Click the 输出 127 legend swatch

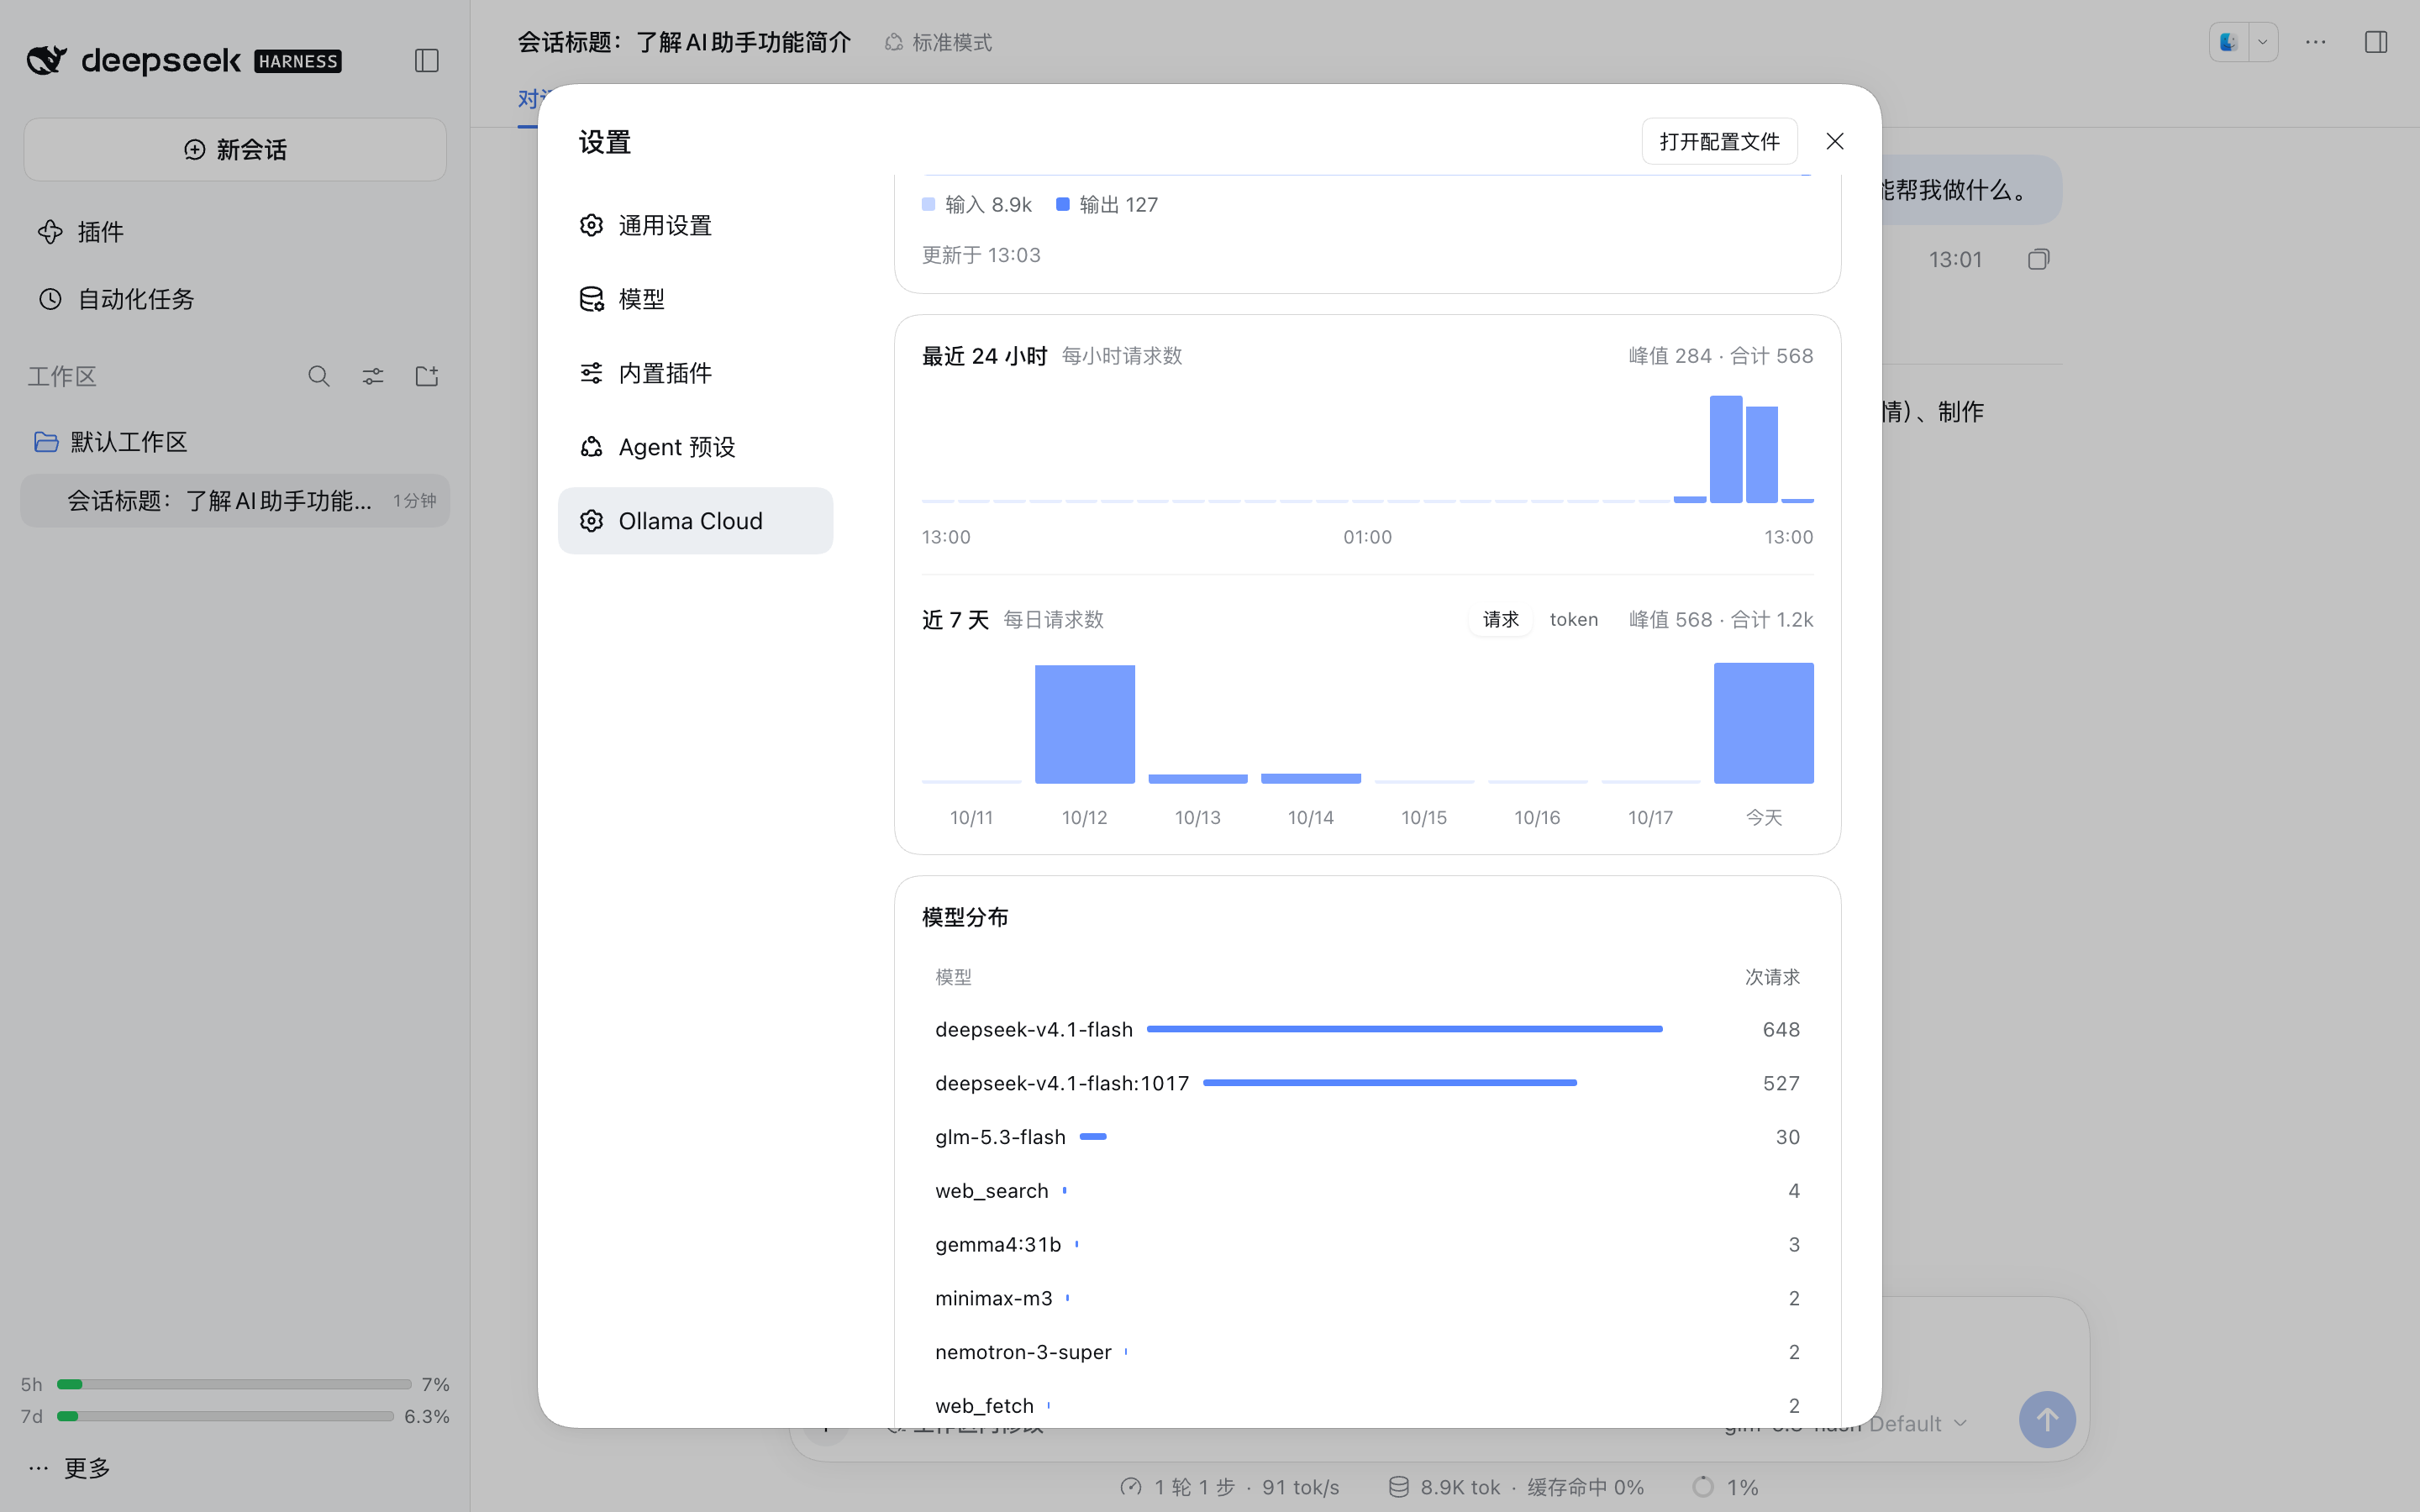1062,204
